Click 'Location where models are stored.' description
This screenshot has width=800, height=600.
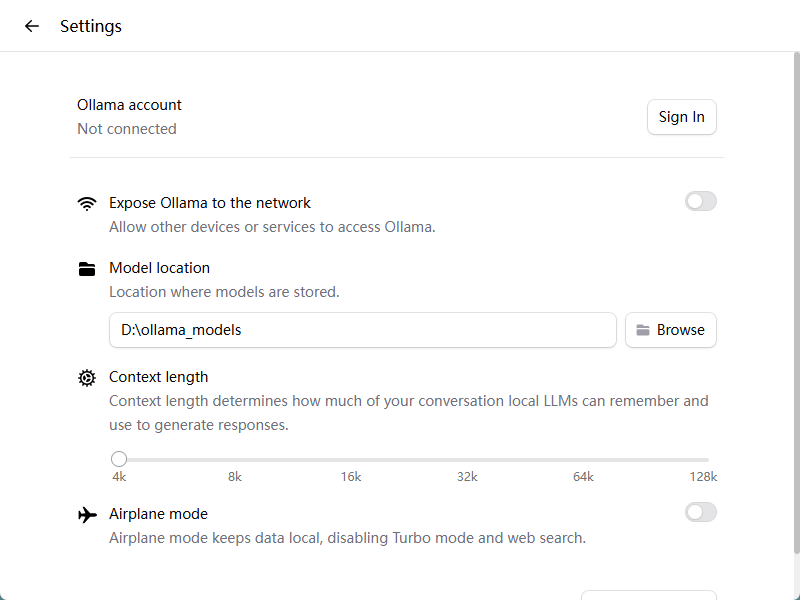point(224,292)
